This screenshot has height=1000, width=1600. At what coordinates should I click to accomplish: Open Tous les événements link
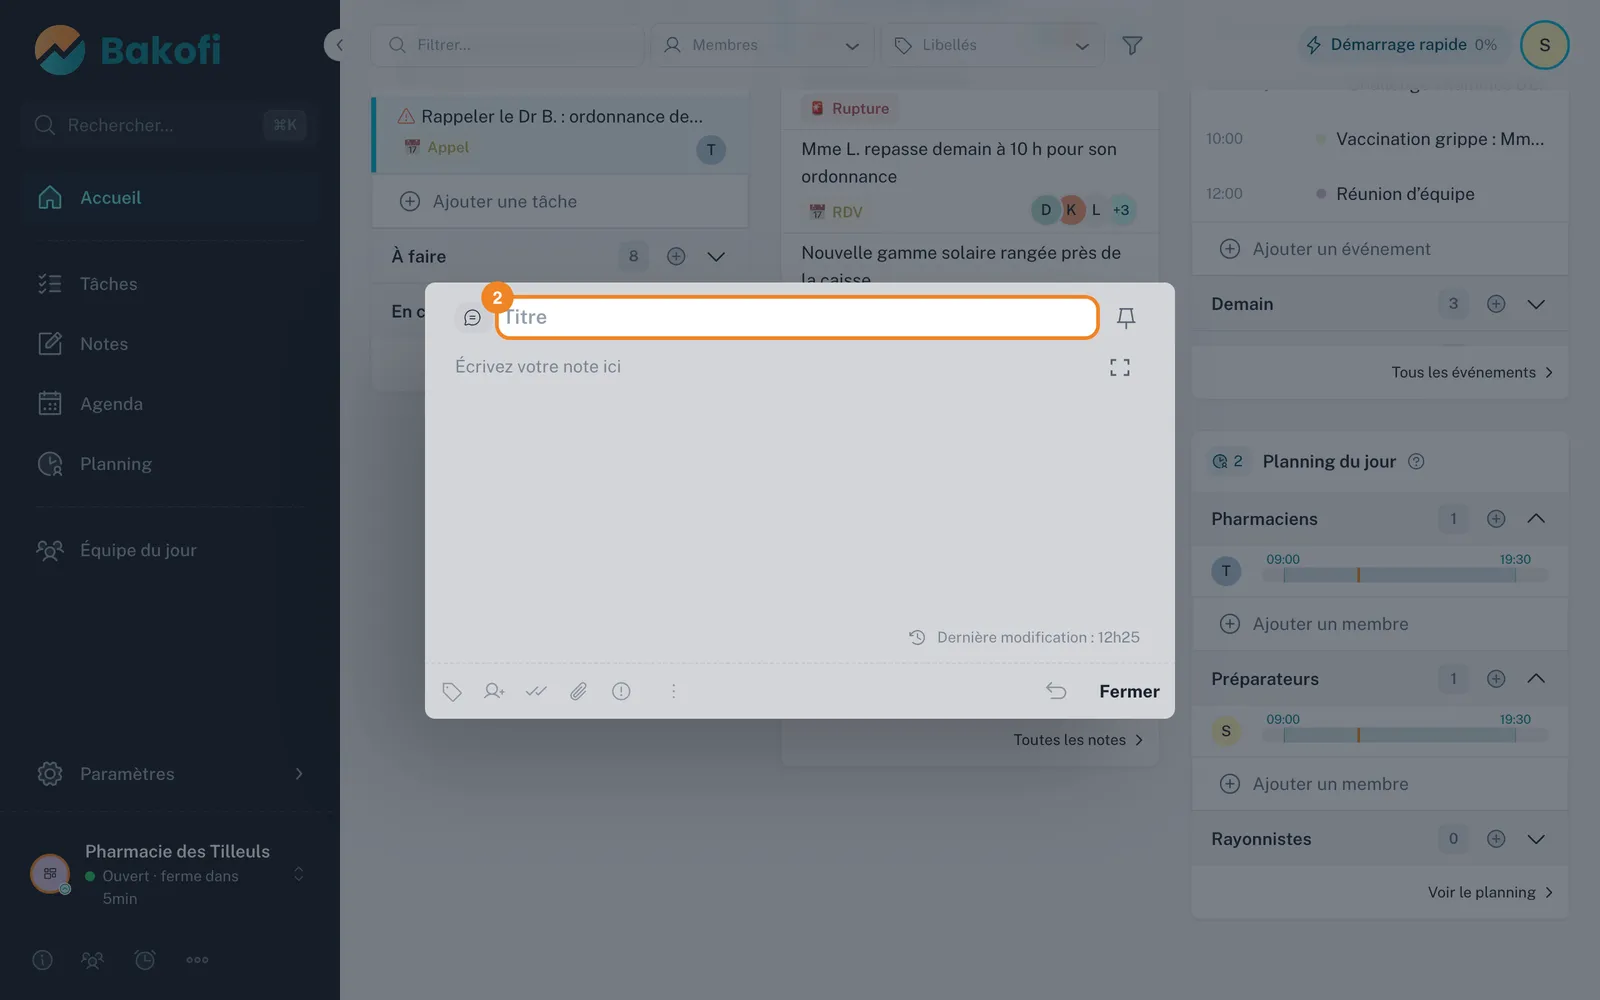click(x=1472, y=372)
